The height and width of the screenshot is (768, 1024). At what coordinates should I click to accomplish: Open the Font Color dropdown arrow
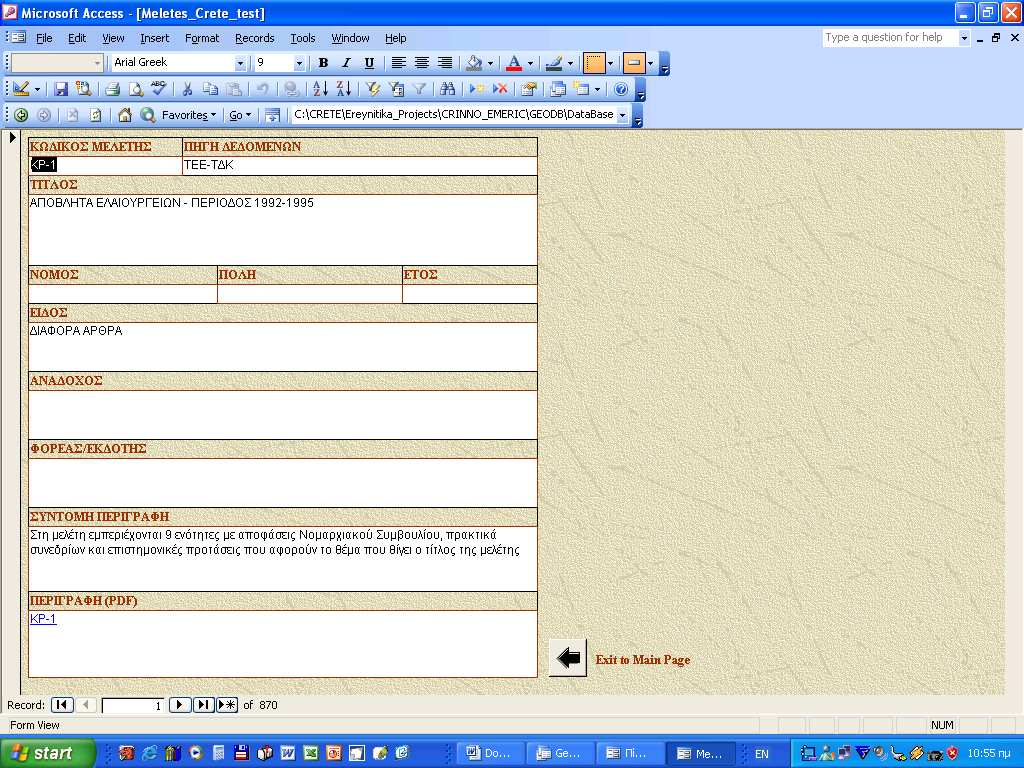tap(530, 63)
